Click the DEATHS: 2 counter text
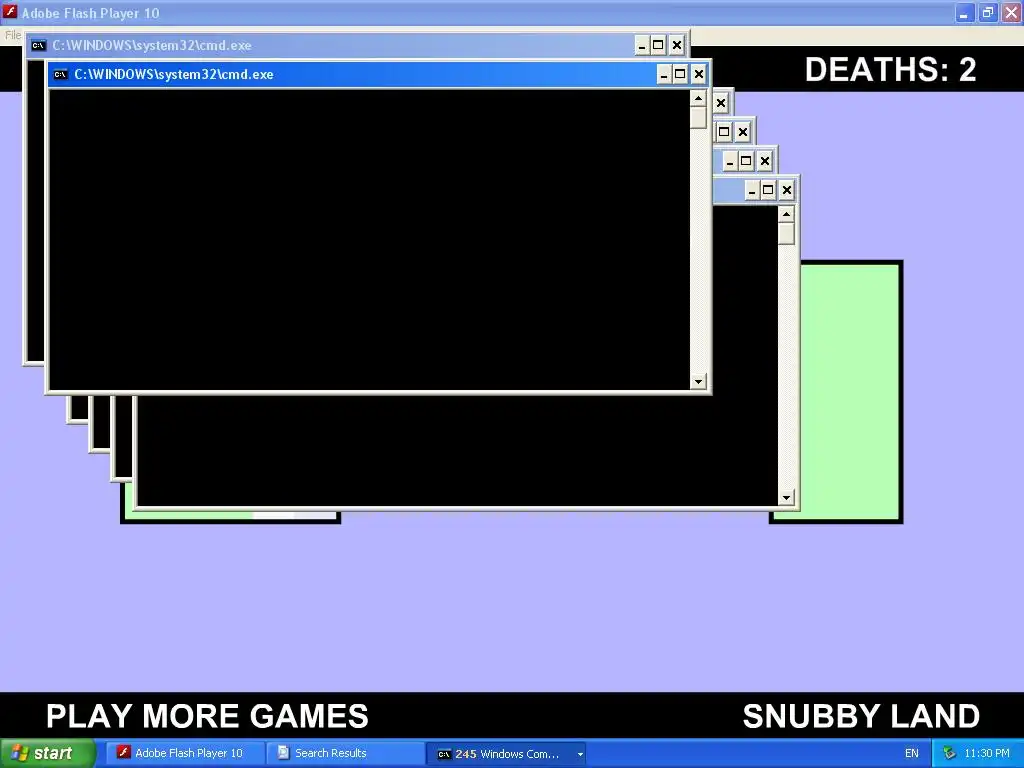This screenshot has width=1024, height=768. (x=890, y=69)
